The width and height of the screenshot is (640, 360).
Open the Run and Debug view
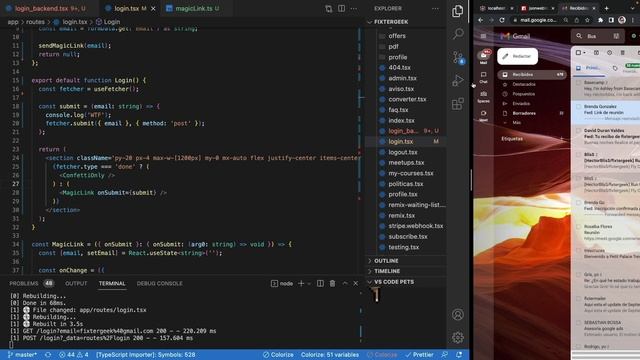[x=458, y=80]
